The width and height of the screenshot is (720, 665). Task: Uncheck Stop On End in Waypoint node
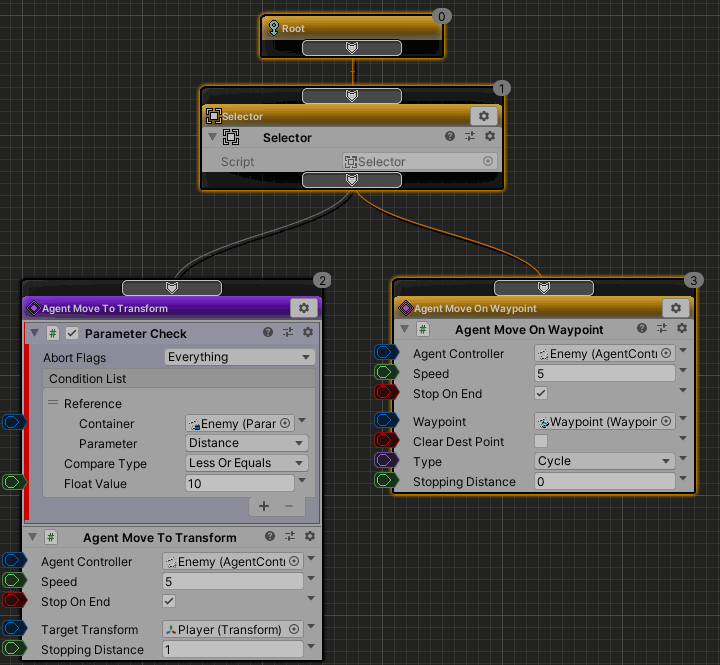pos(541,394)
